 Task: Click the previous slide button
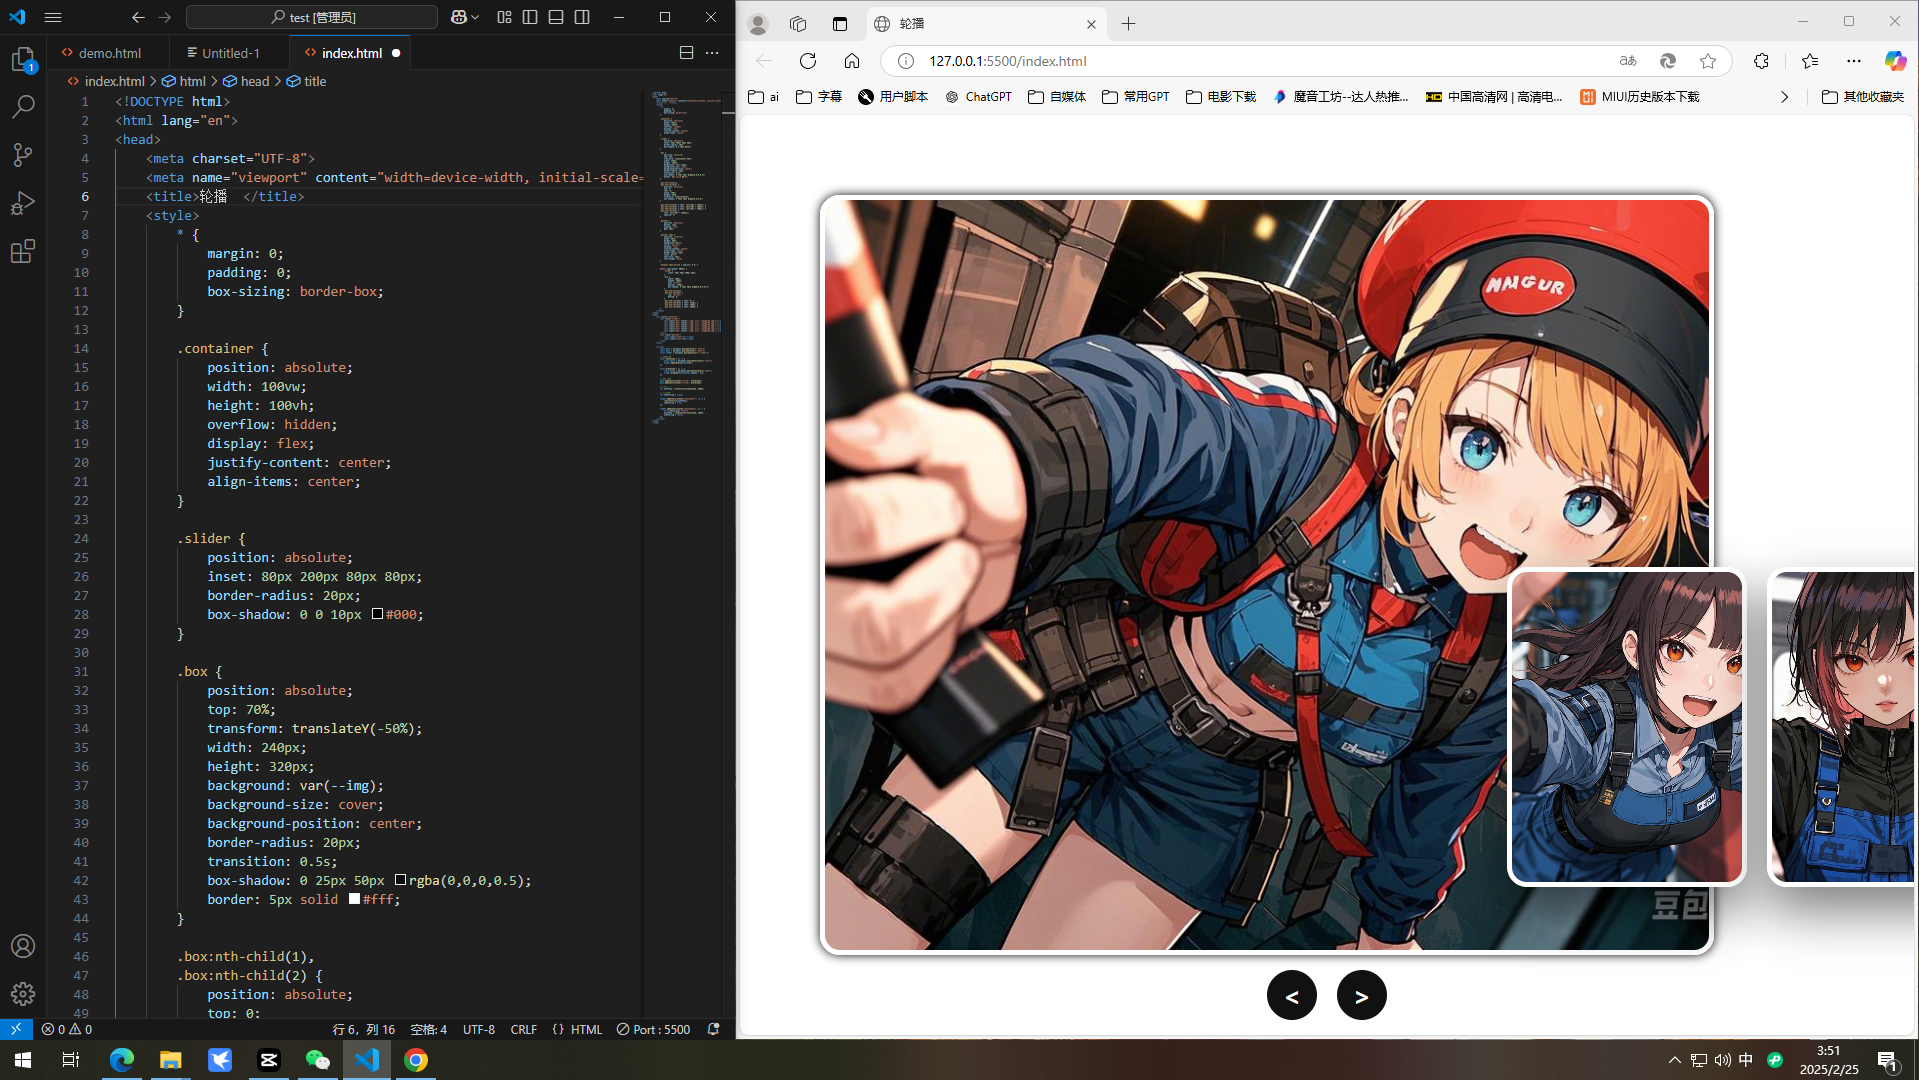point(1292,995)
